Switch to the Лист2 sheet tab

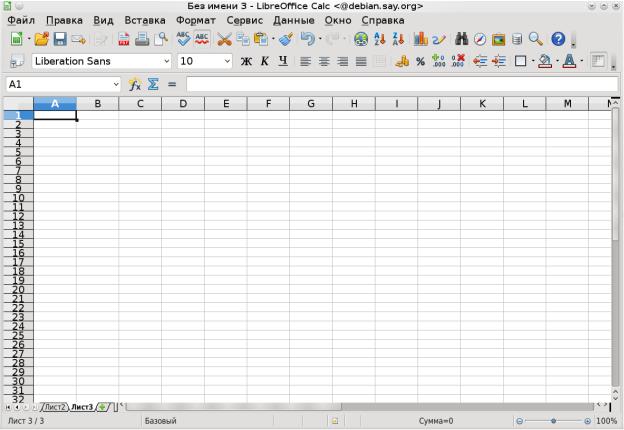point(55,407)
